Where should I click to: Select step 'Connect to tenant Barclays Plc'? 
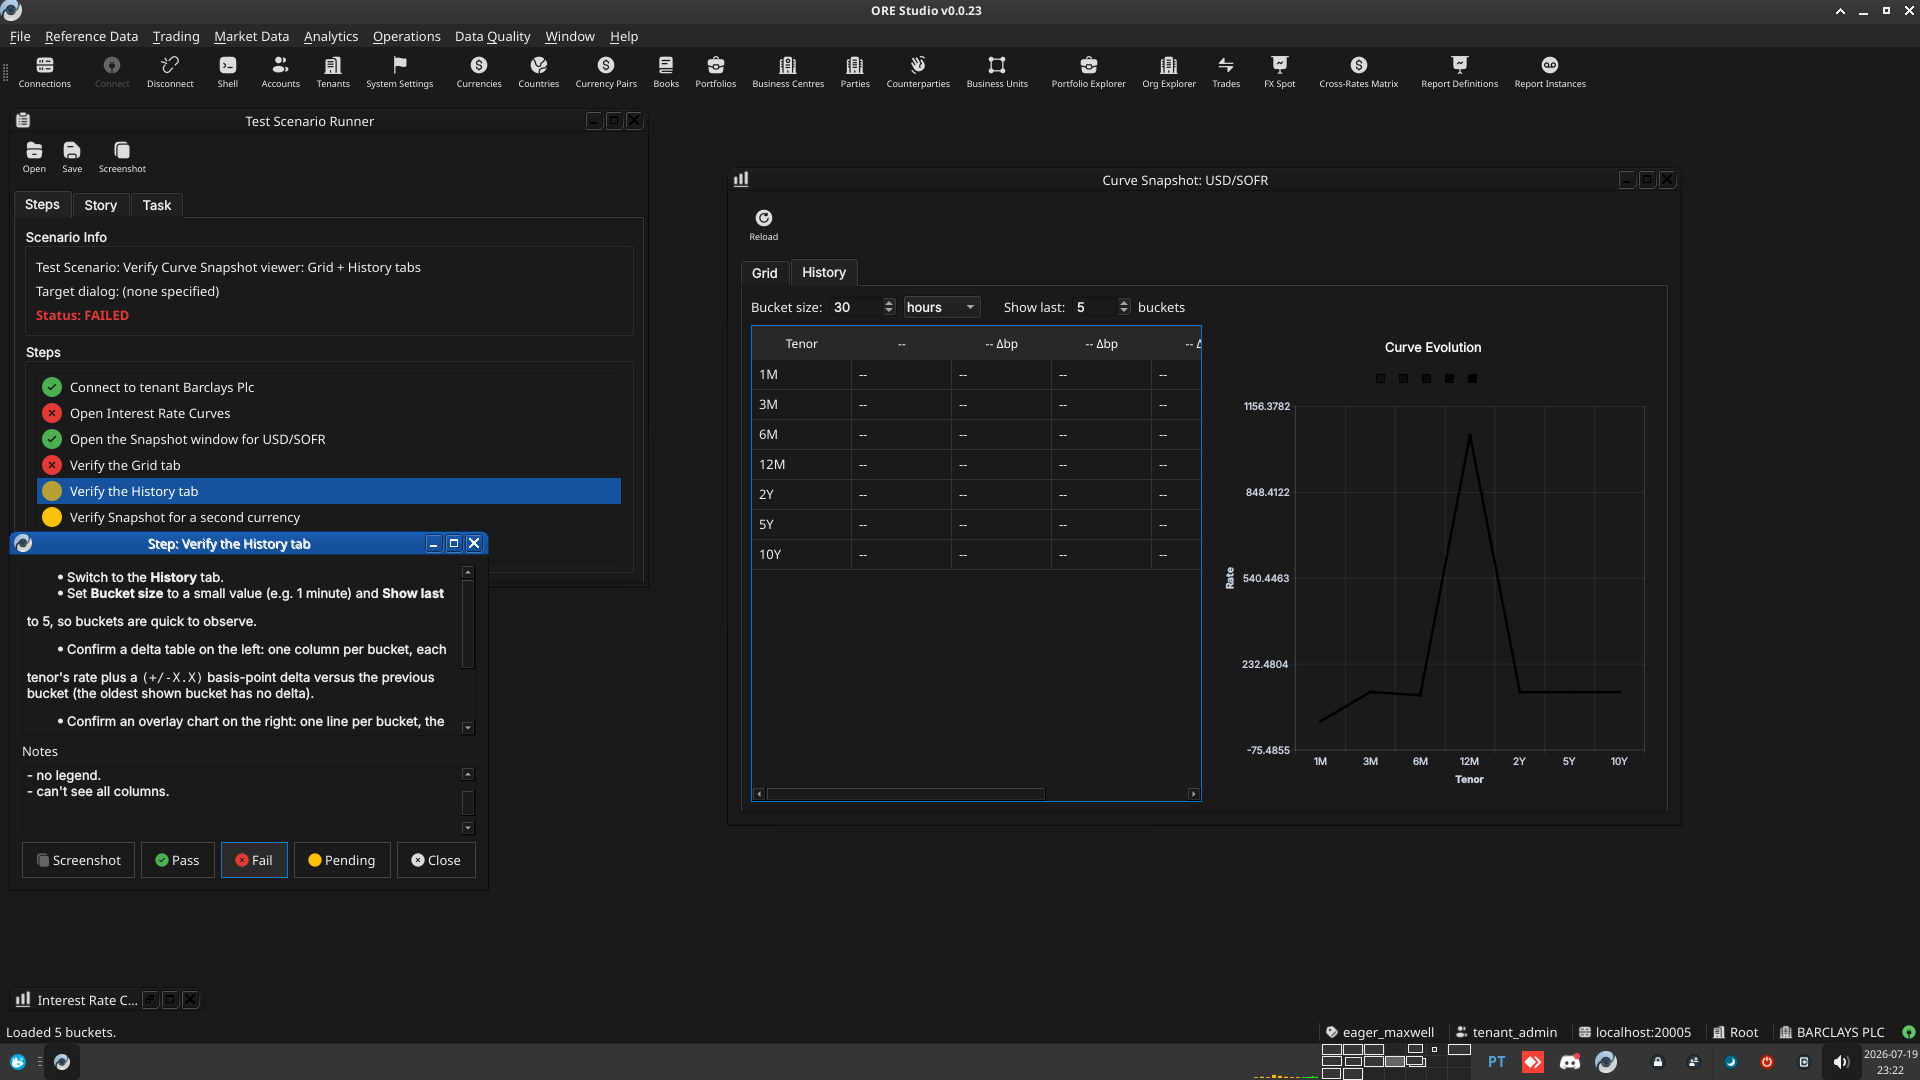click(x=329, y=387)
